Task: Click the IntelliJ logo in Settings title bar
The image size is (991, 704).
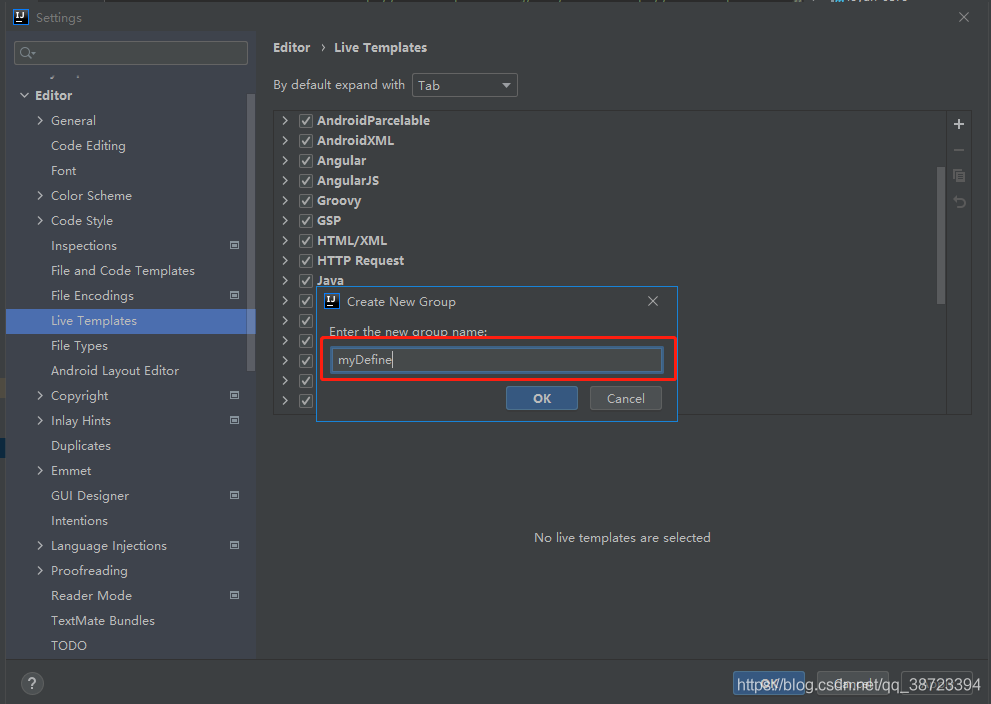Action: (x=21, y=17)
